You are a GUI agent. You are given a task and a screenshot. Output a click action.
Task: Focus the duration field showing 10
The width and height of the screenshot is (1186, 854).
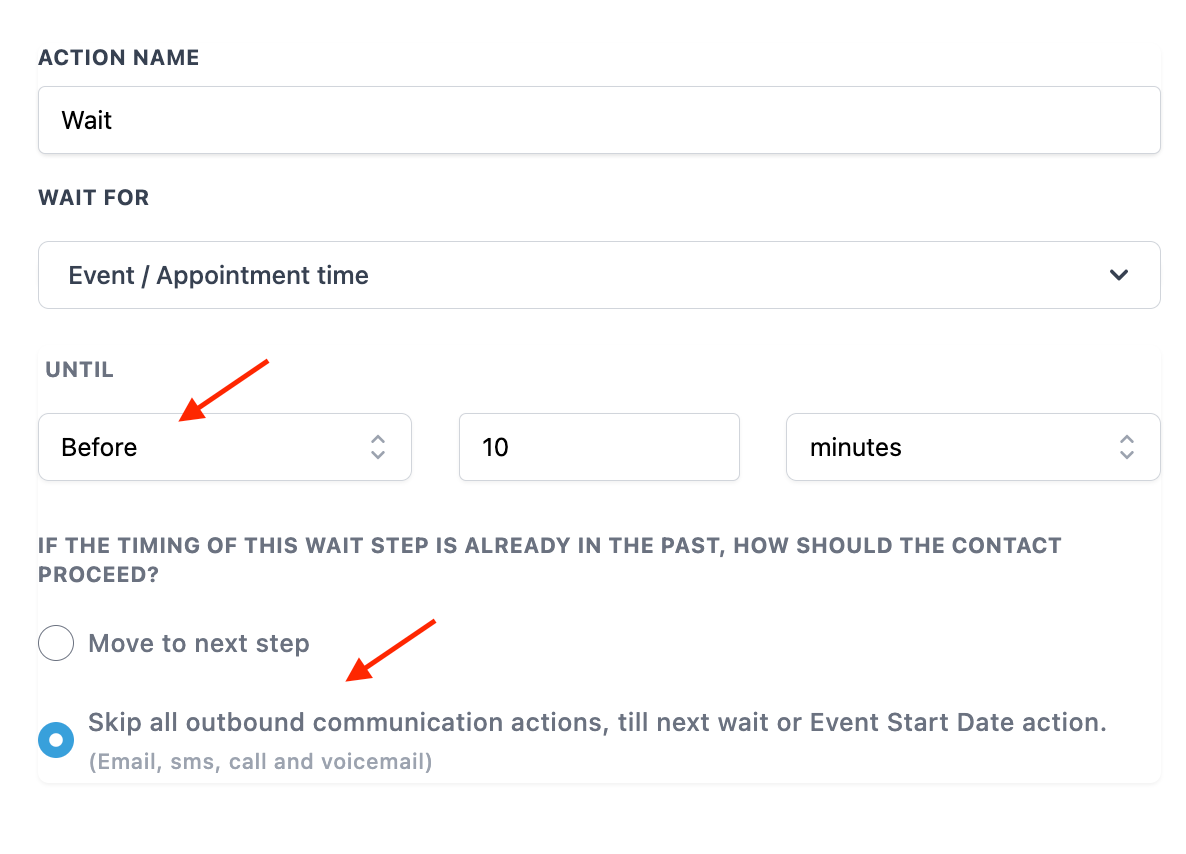[598, 447]
